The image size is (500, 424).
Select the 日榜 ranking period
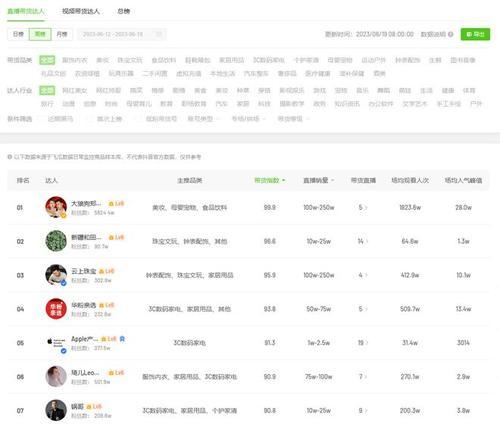click(x=18, y=34)
